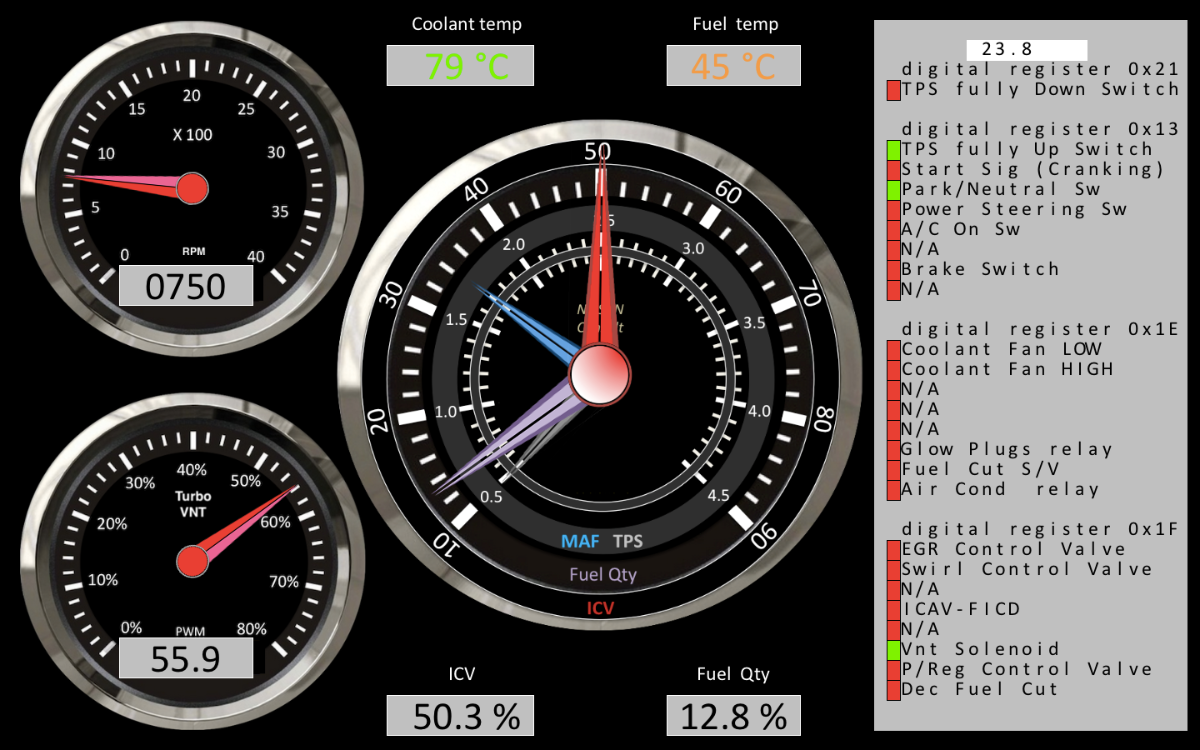The height and width of the screenshot is (750, 1200).
Task: Click the EGR Control Valve indicator square
Action: coord(893,550)
